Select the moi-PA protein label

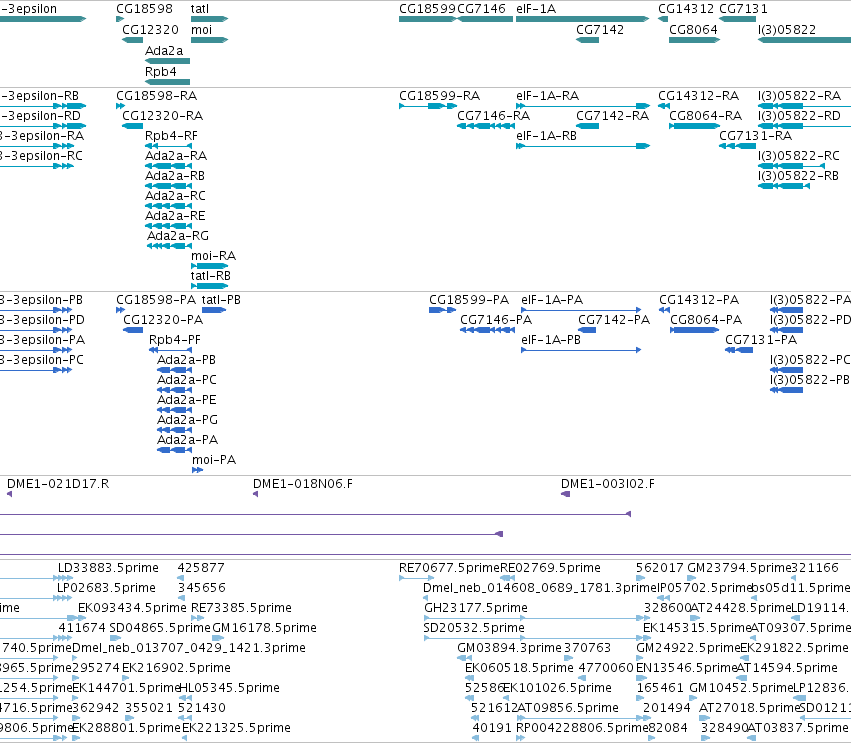214,460
